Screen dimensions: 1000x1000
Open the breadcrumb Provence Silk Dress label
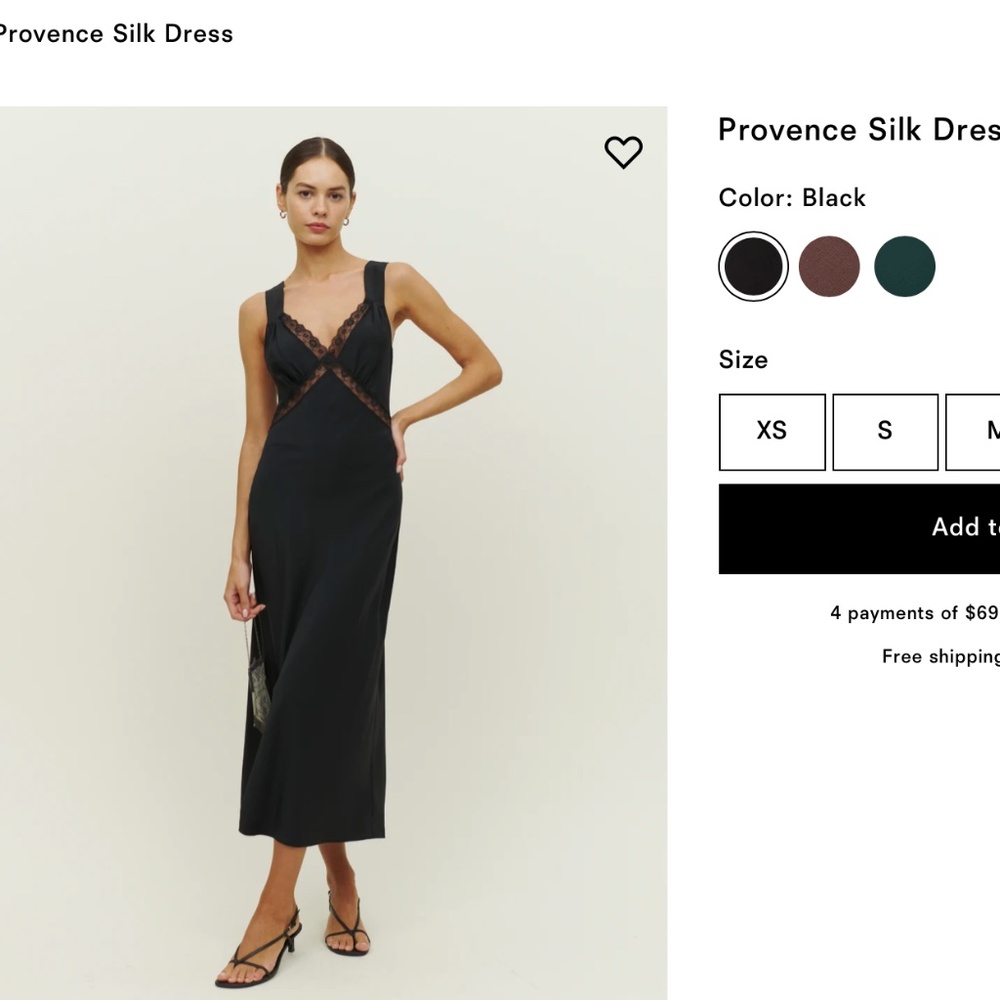(x=116, y=34)
